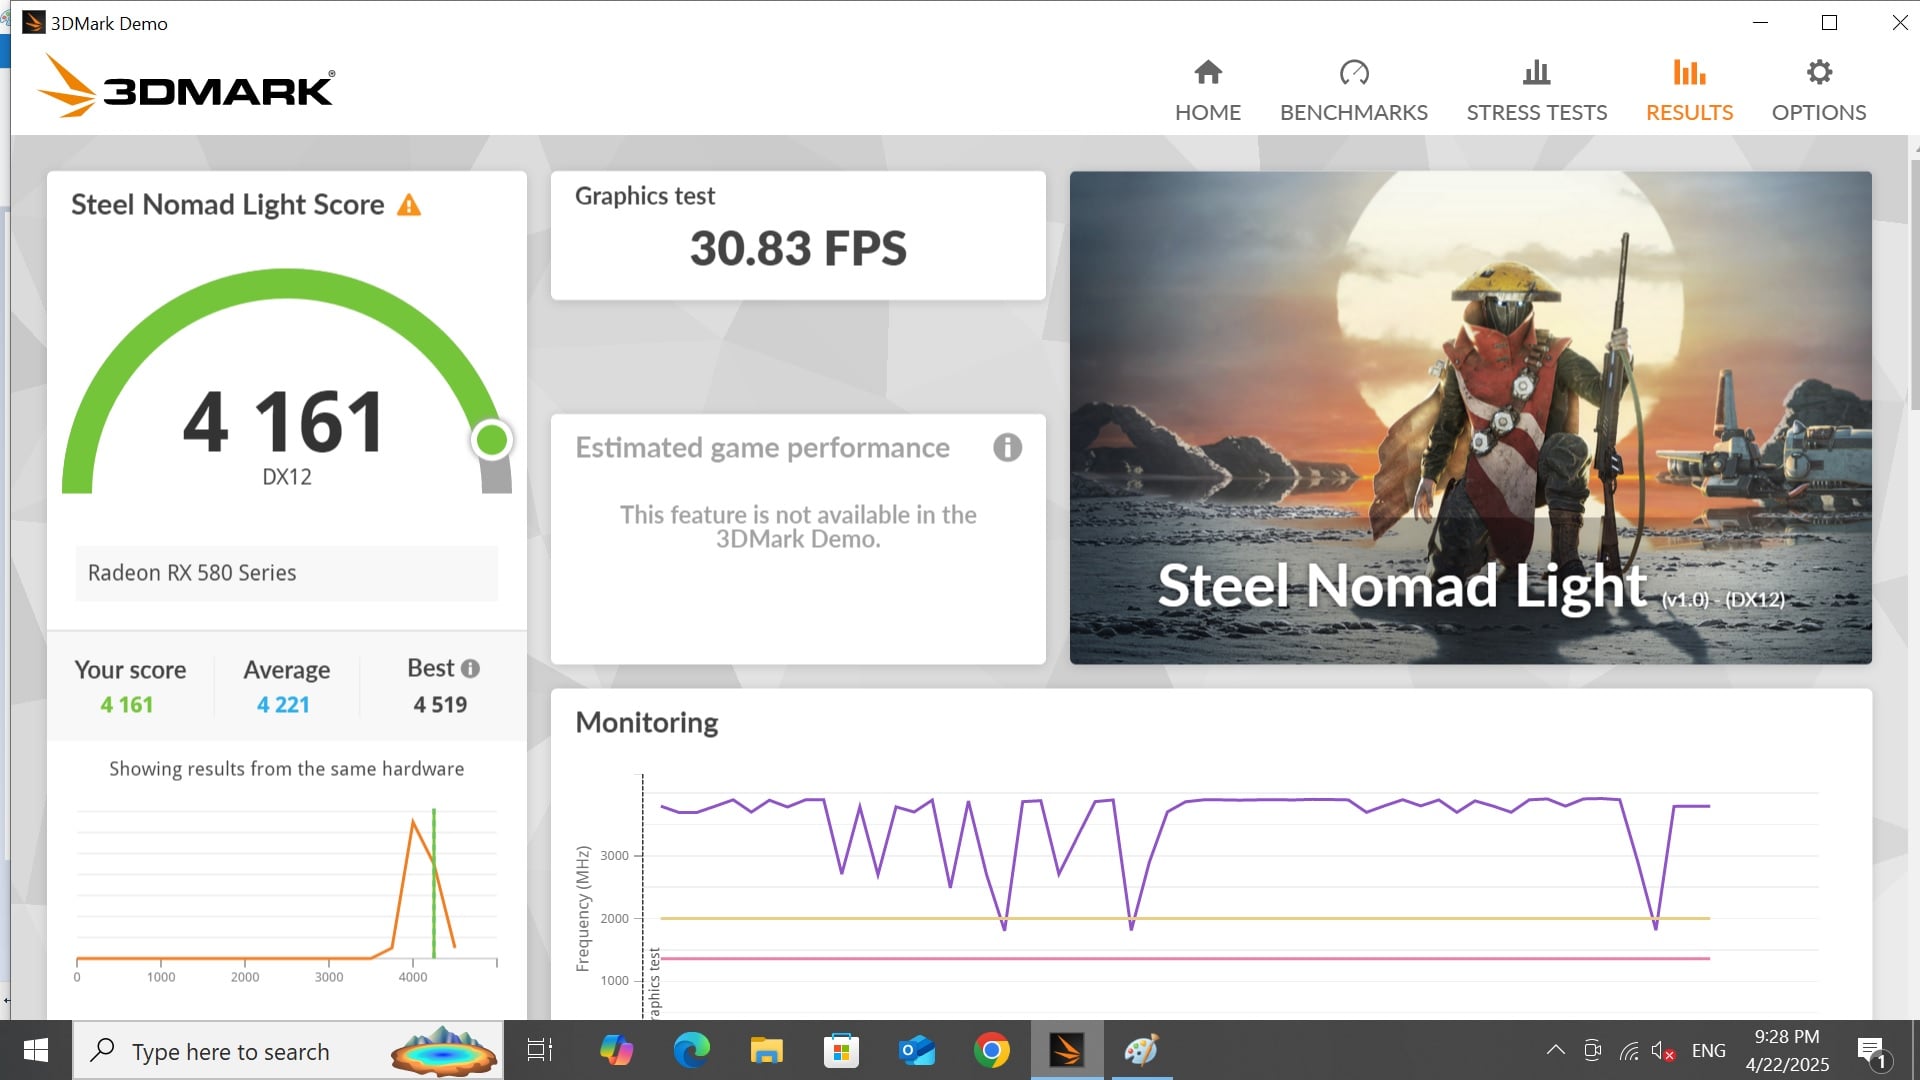Open the OPTIONS tab
This screenshot has height=1080, width=1920.
coord(1818,91)
